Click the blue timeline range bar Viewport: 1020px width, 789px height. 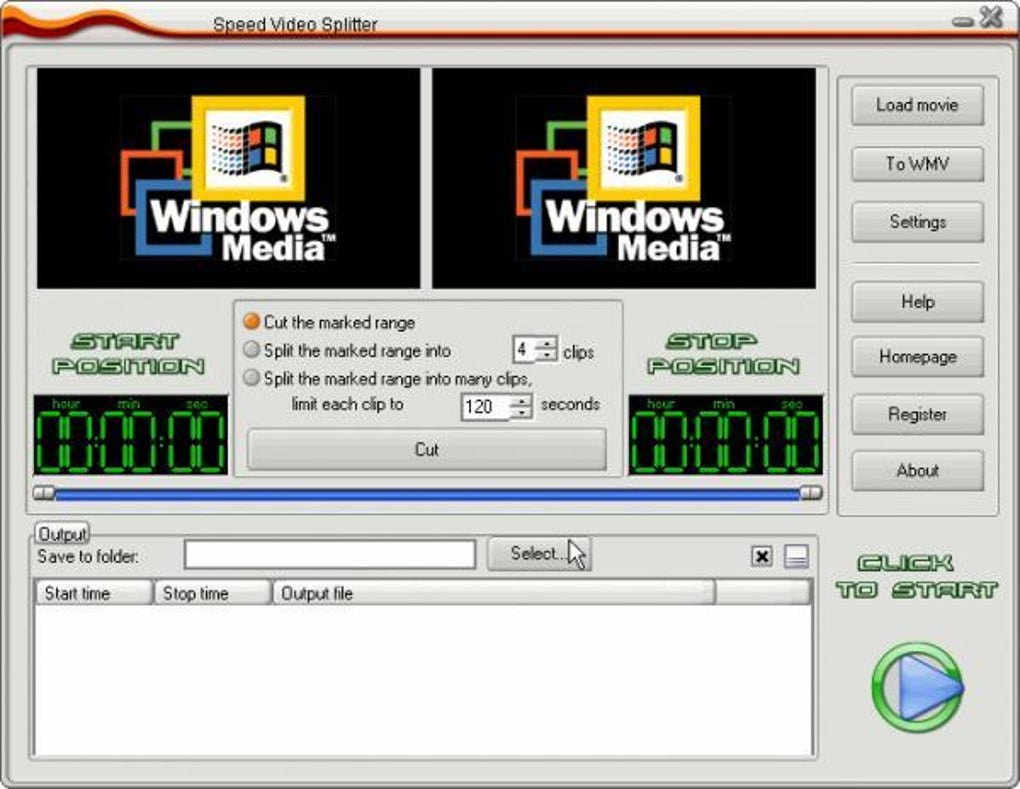click(x=427, y=495)
